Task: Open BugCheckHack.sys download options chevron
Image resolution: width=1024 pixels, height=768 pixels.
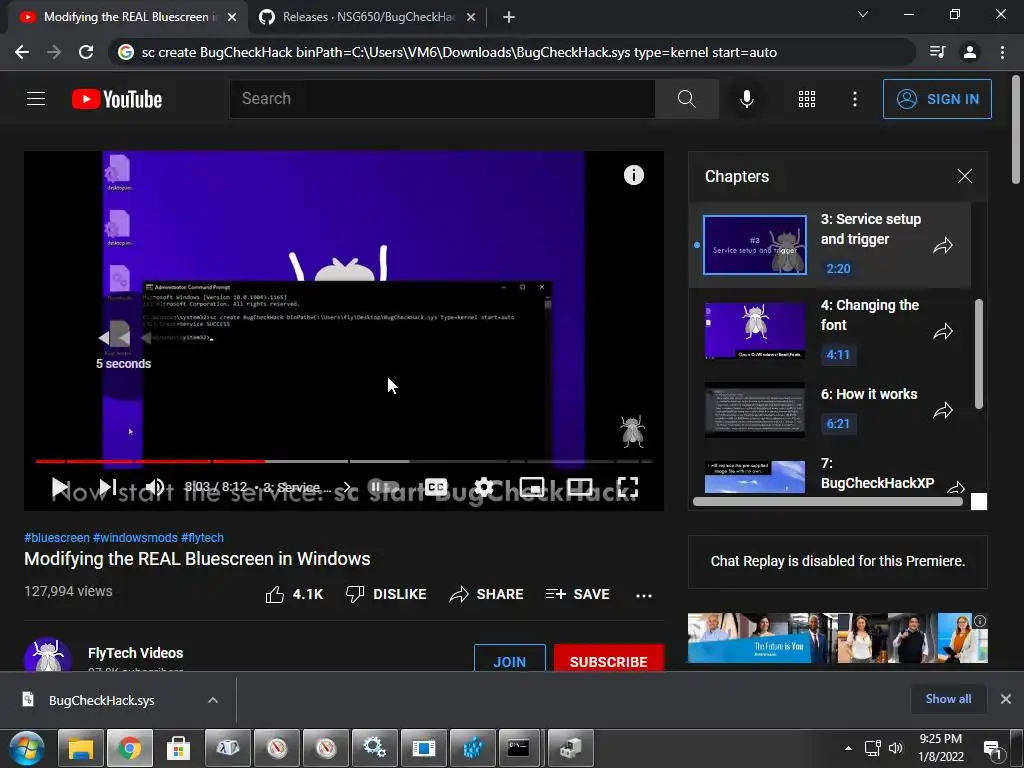Action: pyautogui.click(x=213, y=700)
